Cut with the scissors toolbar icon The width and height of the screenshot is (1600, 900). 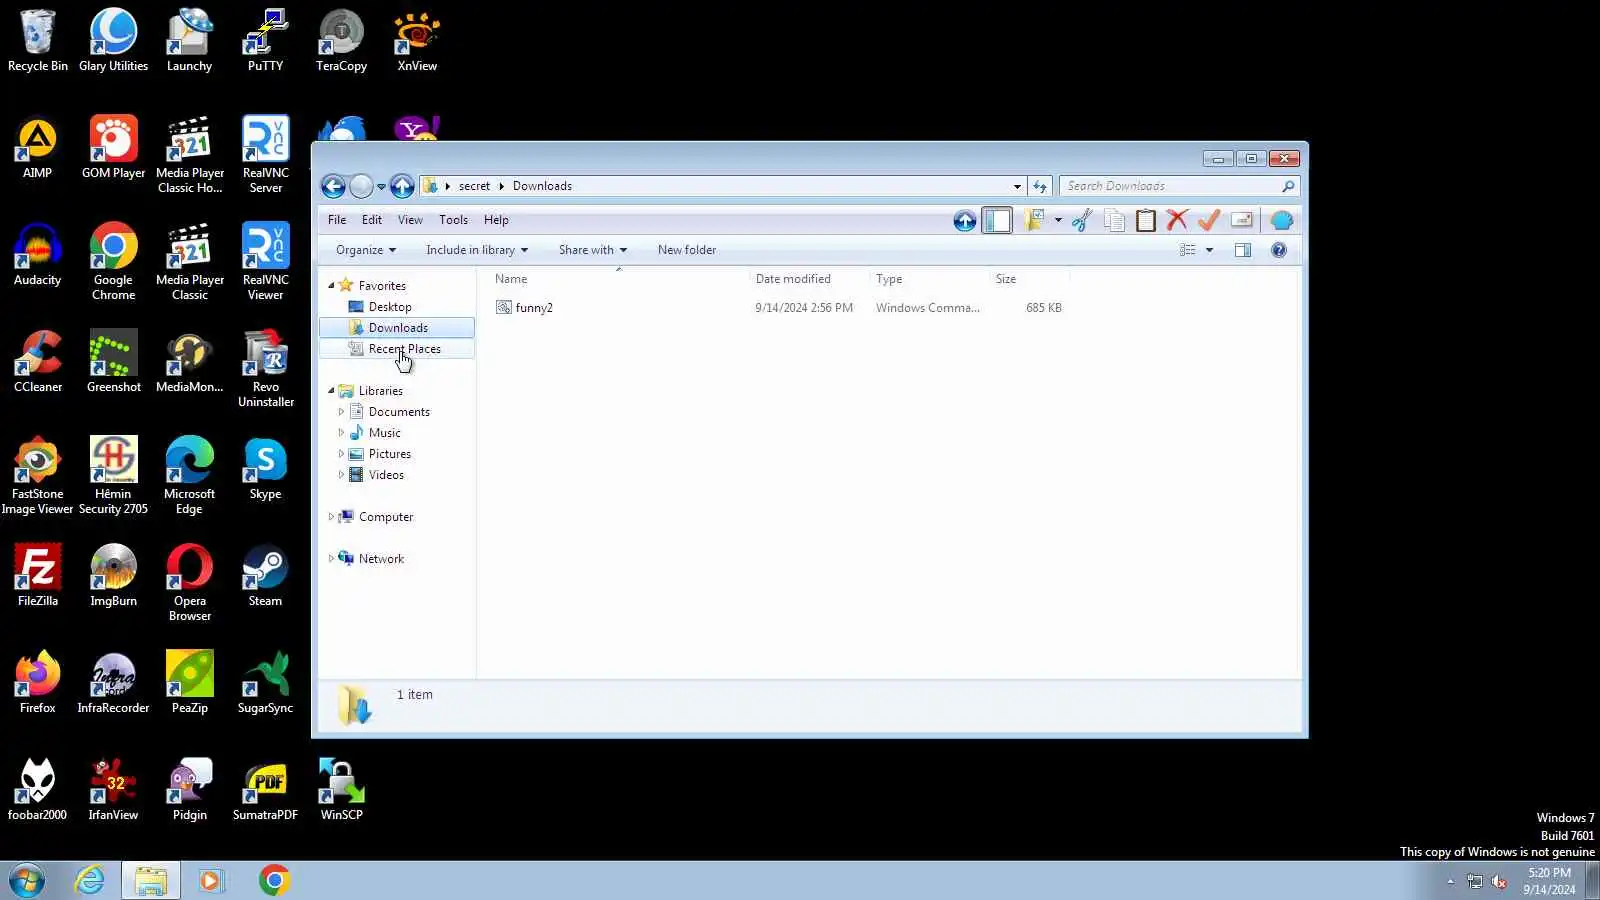pyautogui.click(x=1082, y=221)
